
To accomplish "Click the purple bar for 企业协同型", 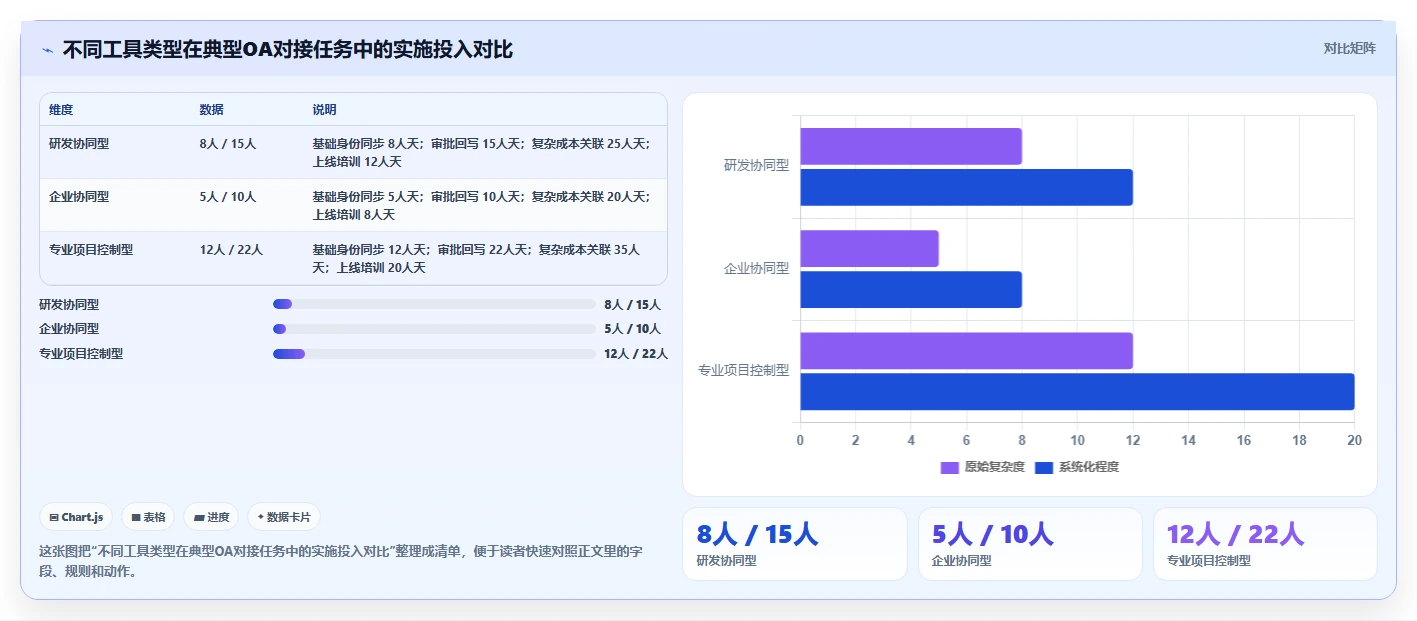I will point(869,249).
